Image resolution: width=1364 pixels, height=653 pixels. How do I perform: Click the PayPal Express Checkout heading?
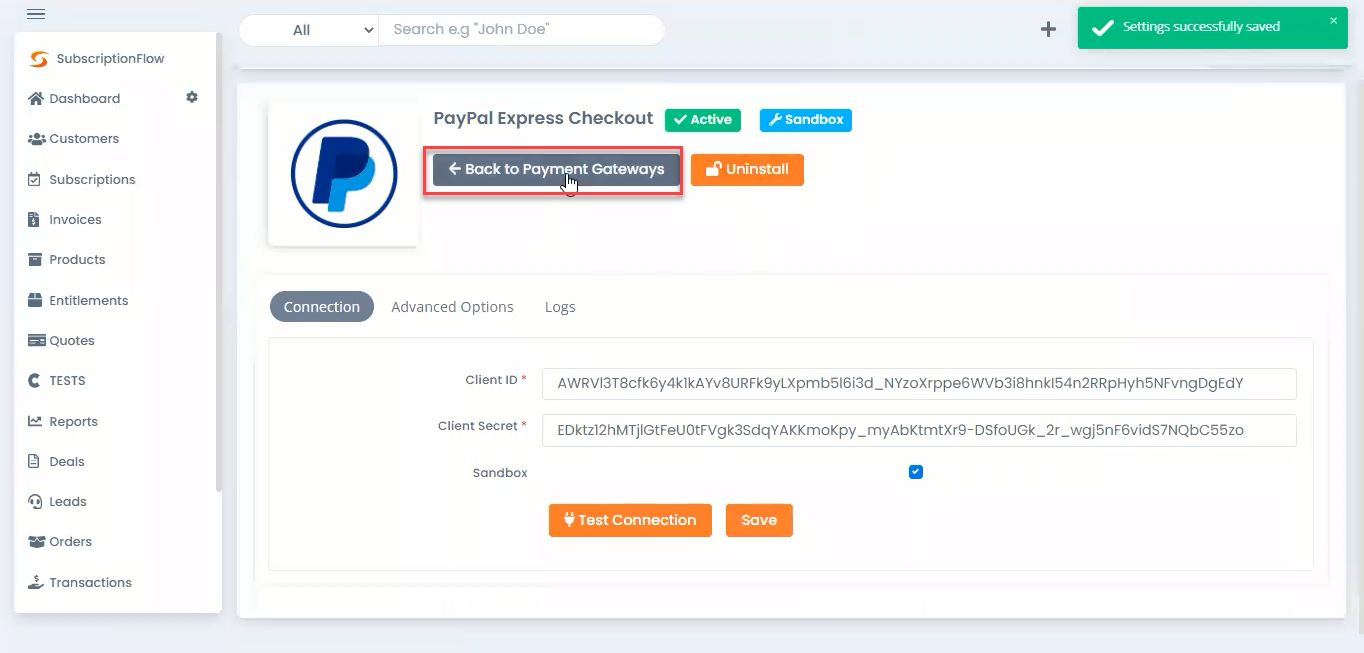tap(543, 118)
